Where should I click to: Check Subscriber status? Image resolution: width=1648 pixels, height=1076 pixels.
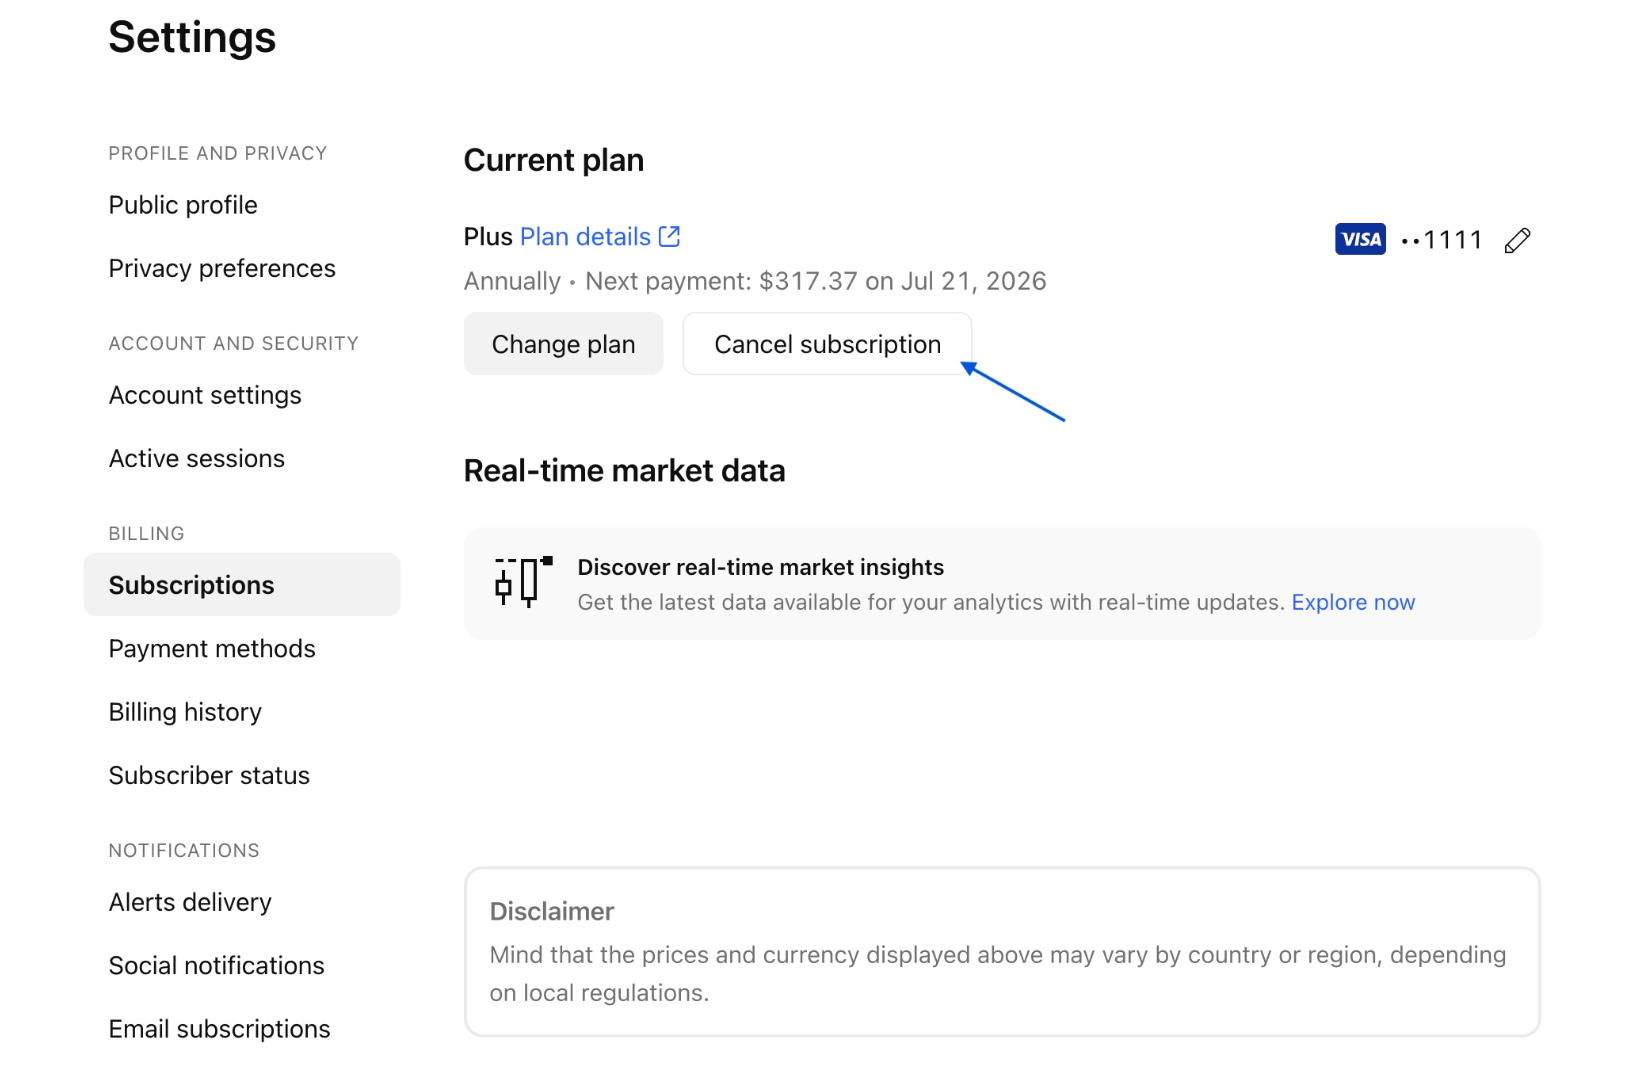(x=209, y=775)
